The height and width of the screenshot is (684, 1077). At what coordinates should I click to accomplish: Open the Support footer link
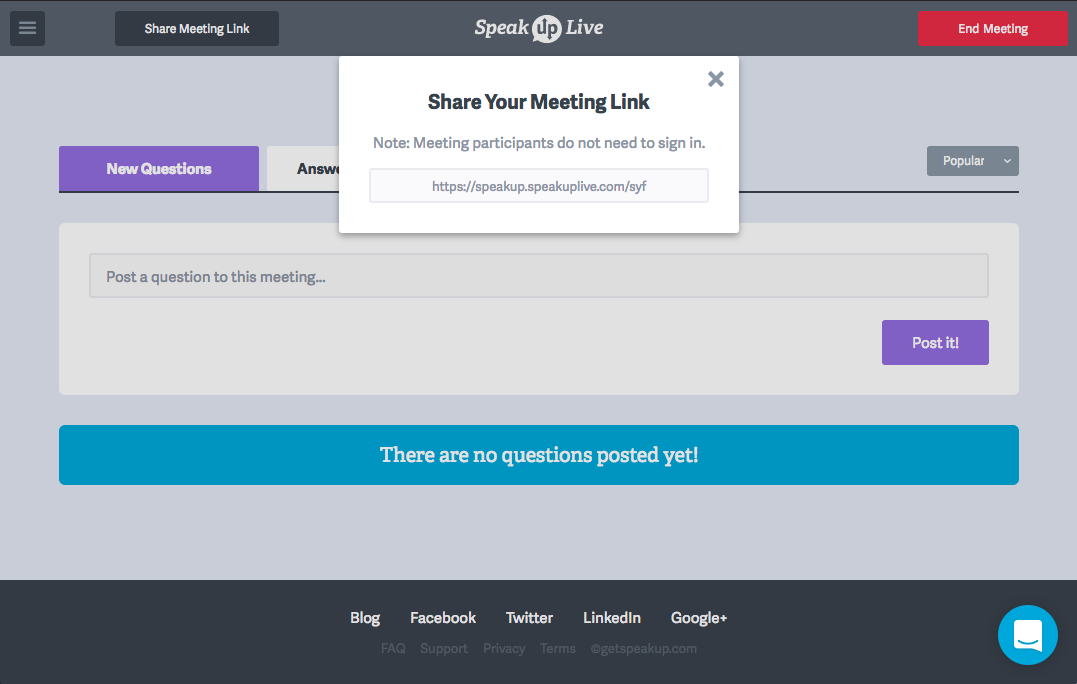click(444, 648)
